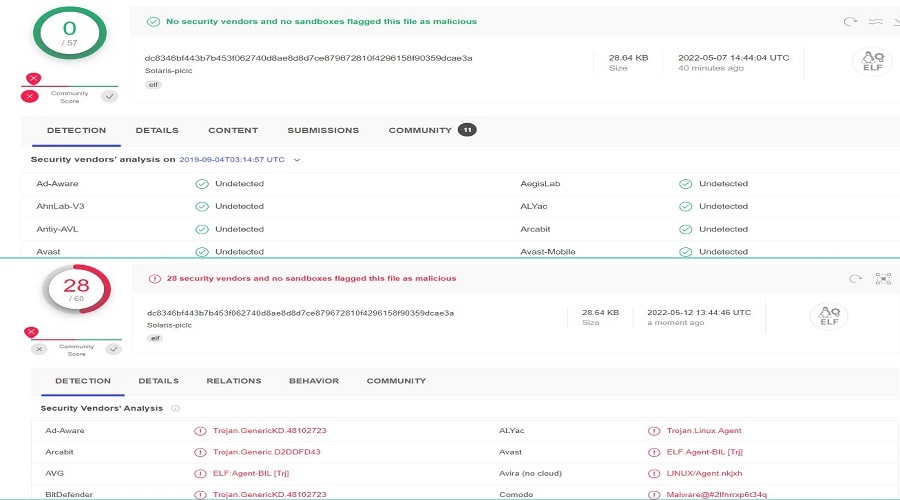Image resolution: width=900 pixels, height=500 pixels.
Task: Open the graph icon in bottom report
Action: click(x=882, y=279)
